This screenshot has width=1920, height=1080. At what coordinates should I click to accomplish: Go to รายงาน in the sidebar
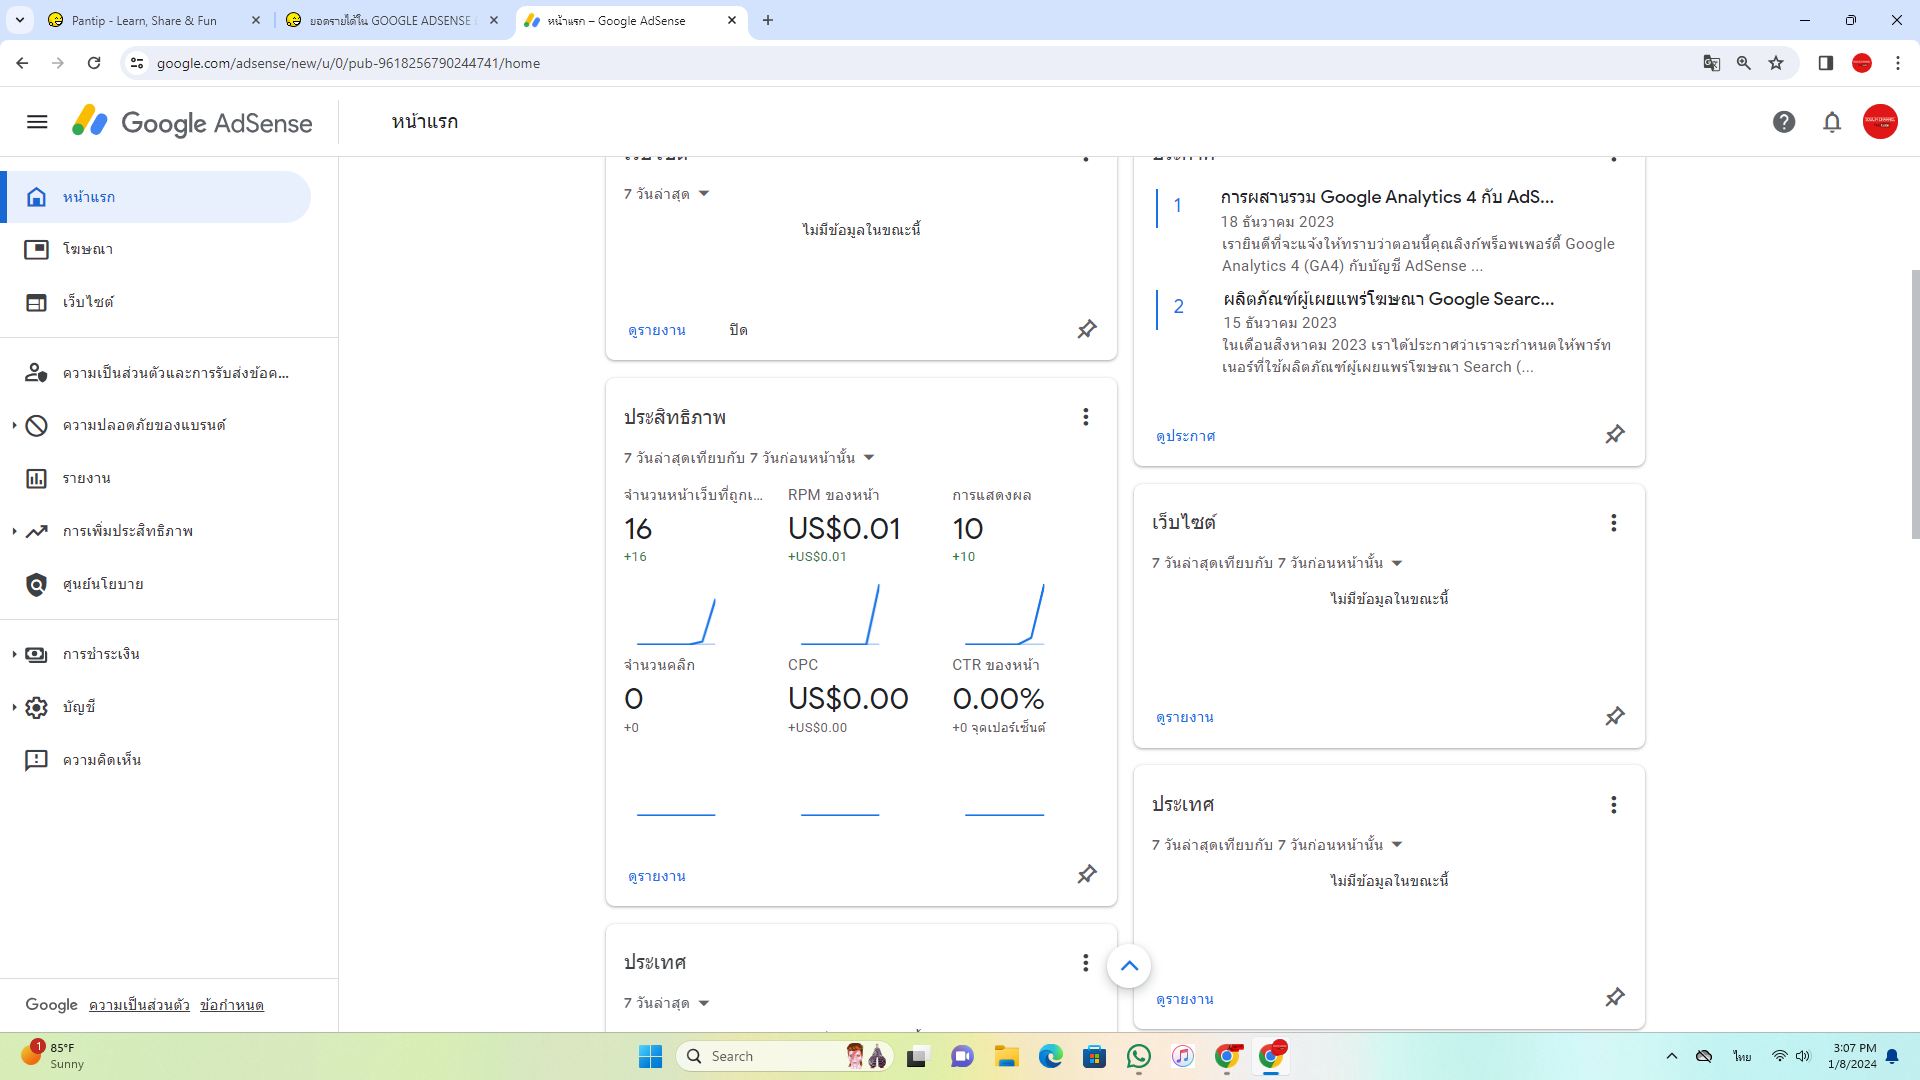coord(87,479)
